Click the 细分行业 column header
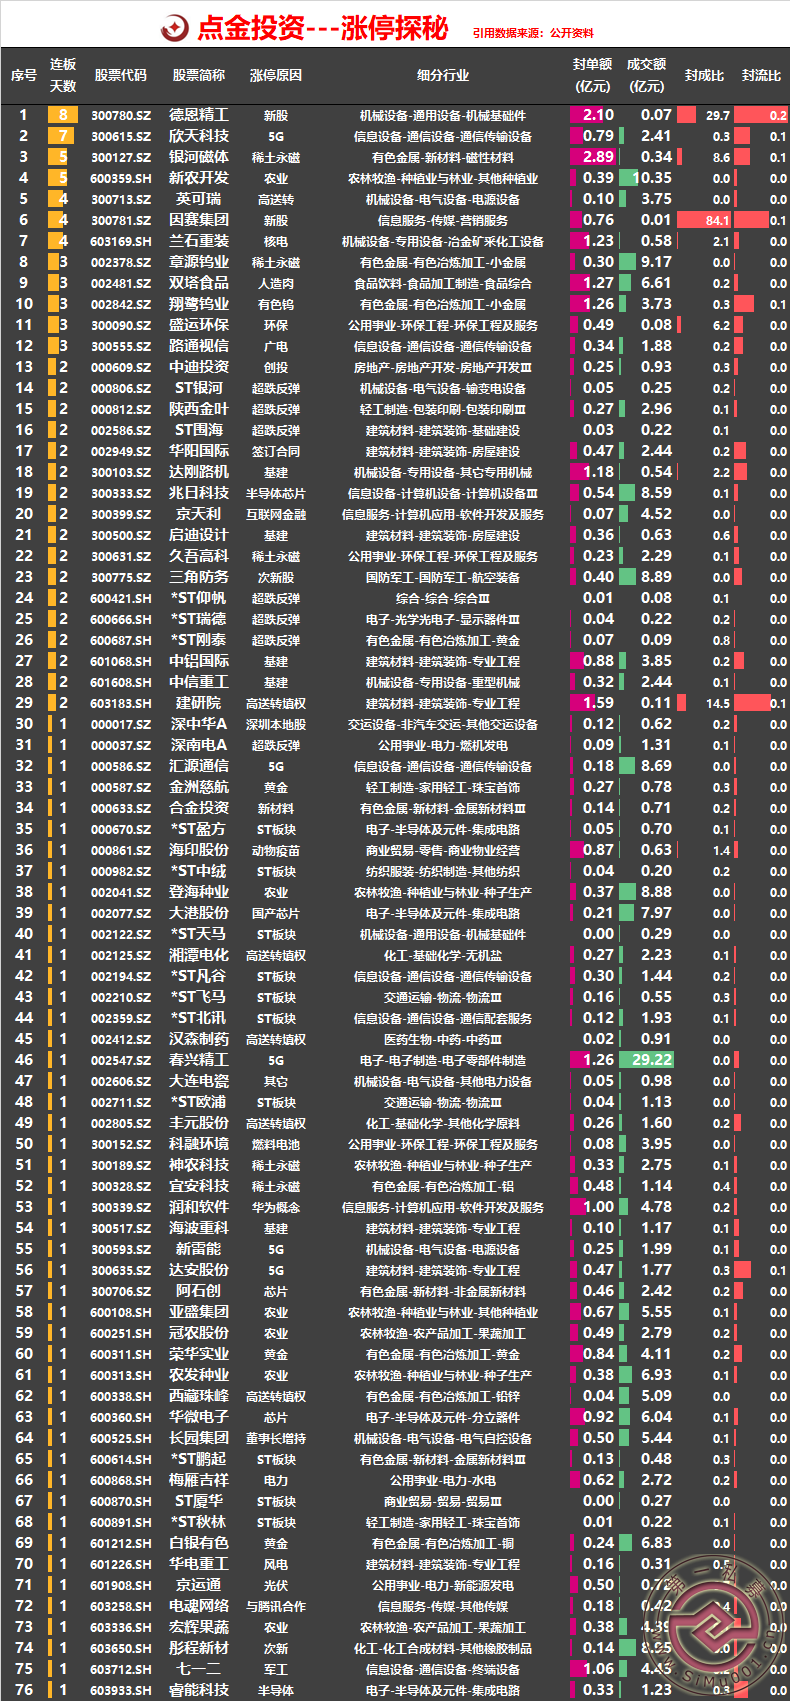This screenshot has height=1701, width=790. 442,75
